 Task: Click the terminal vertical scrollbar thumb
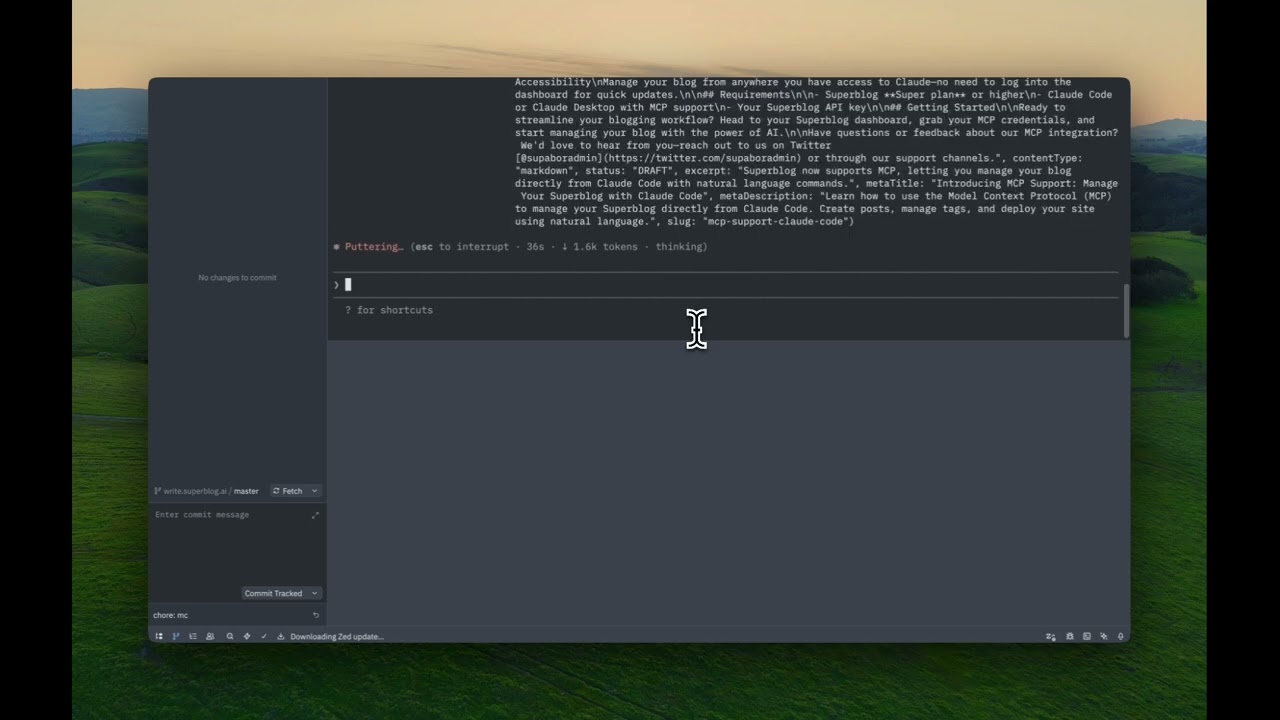1126,311
